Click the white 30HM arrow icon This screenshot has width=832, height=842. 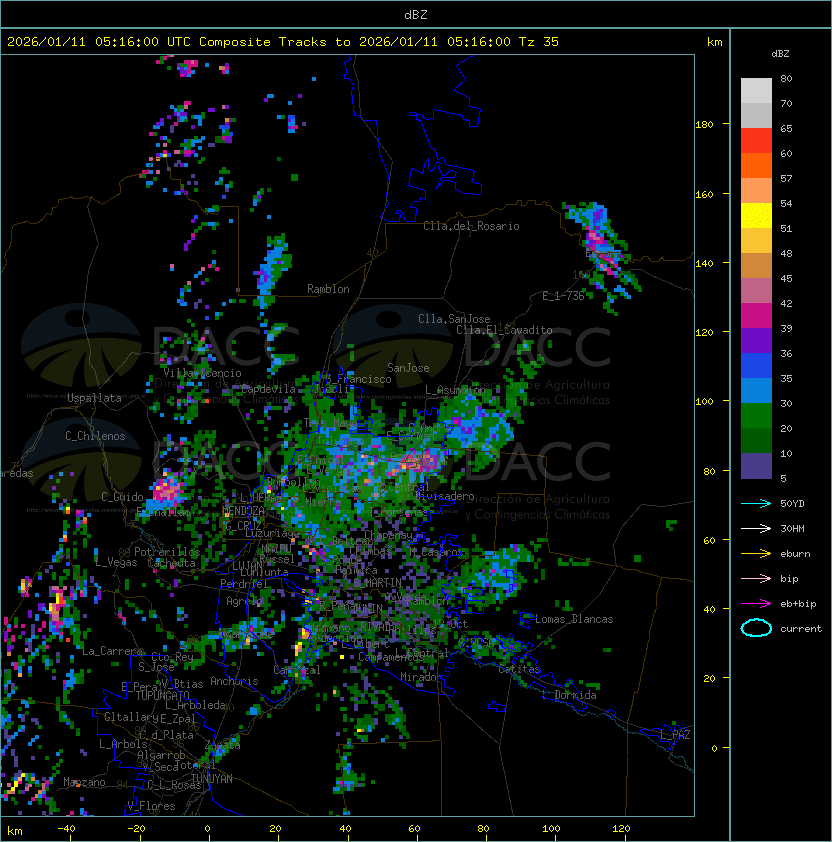tap(756, 528)
